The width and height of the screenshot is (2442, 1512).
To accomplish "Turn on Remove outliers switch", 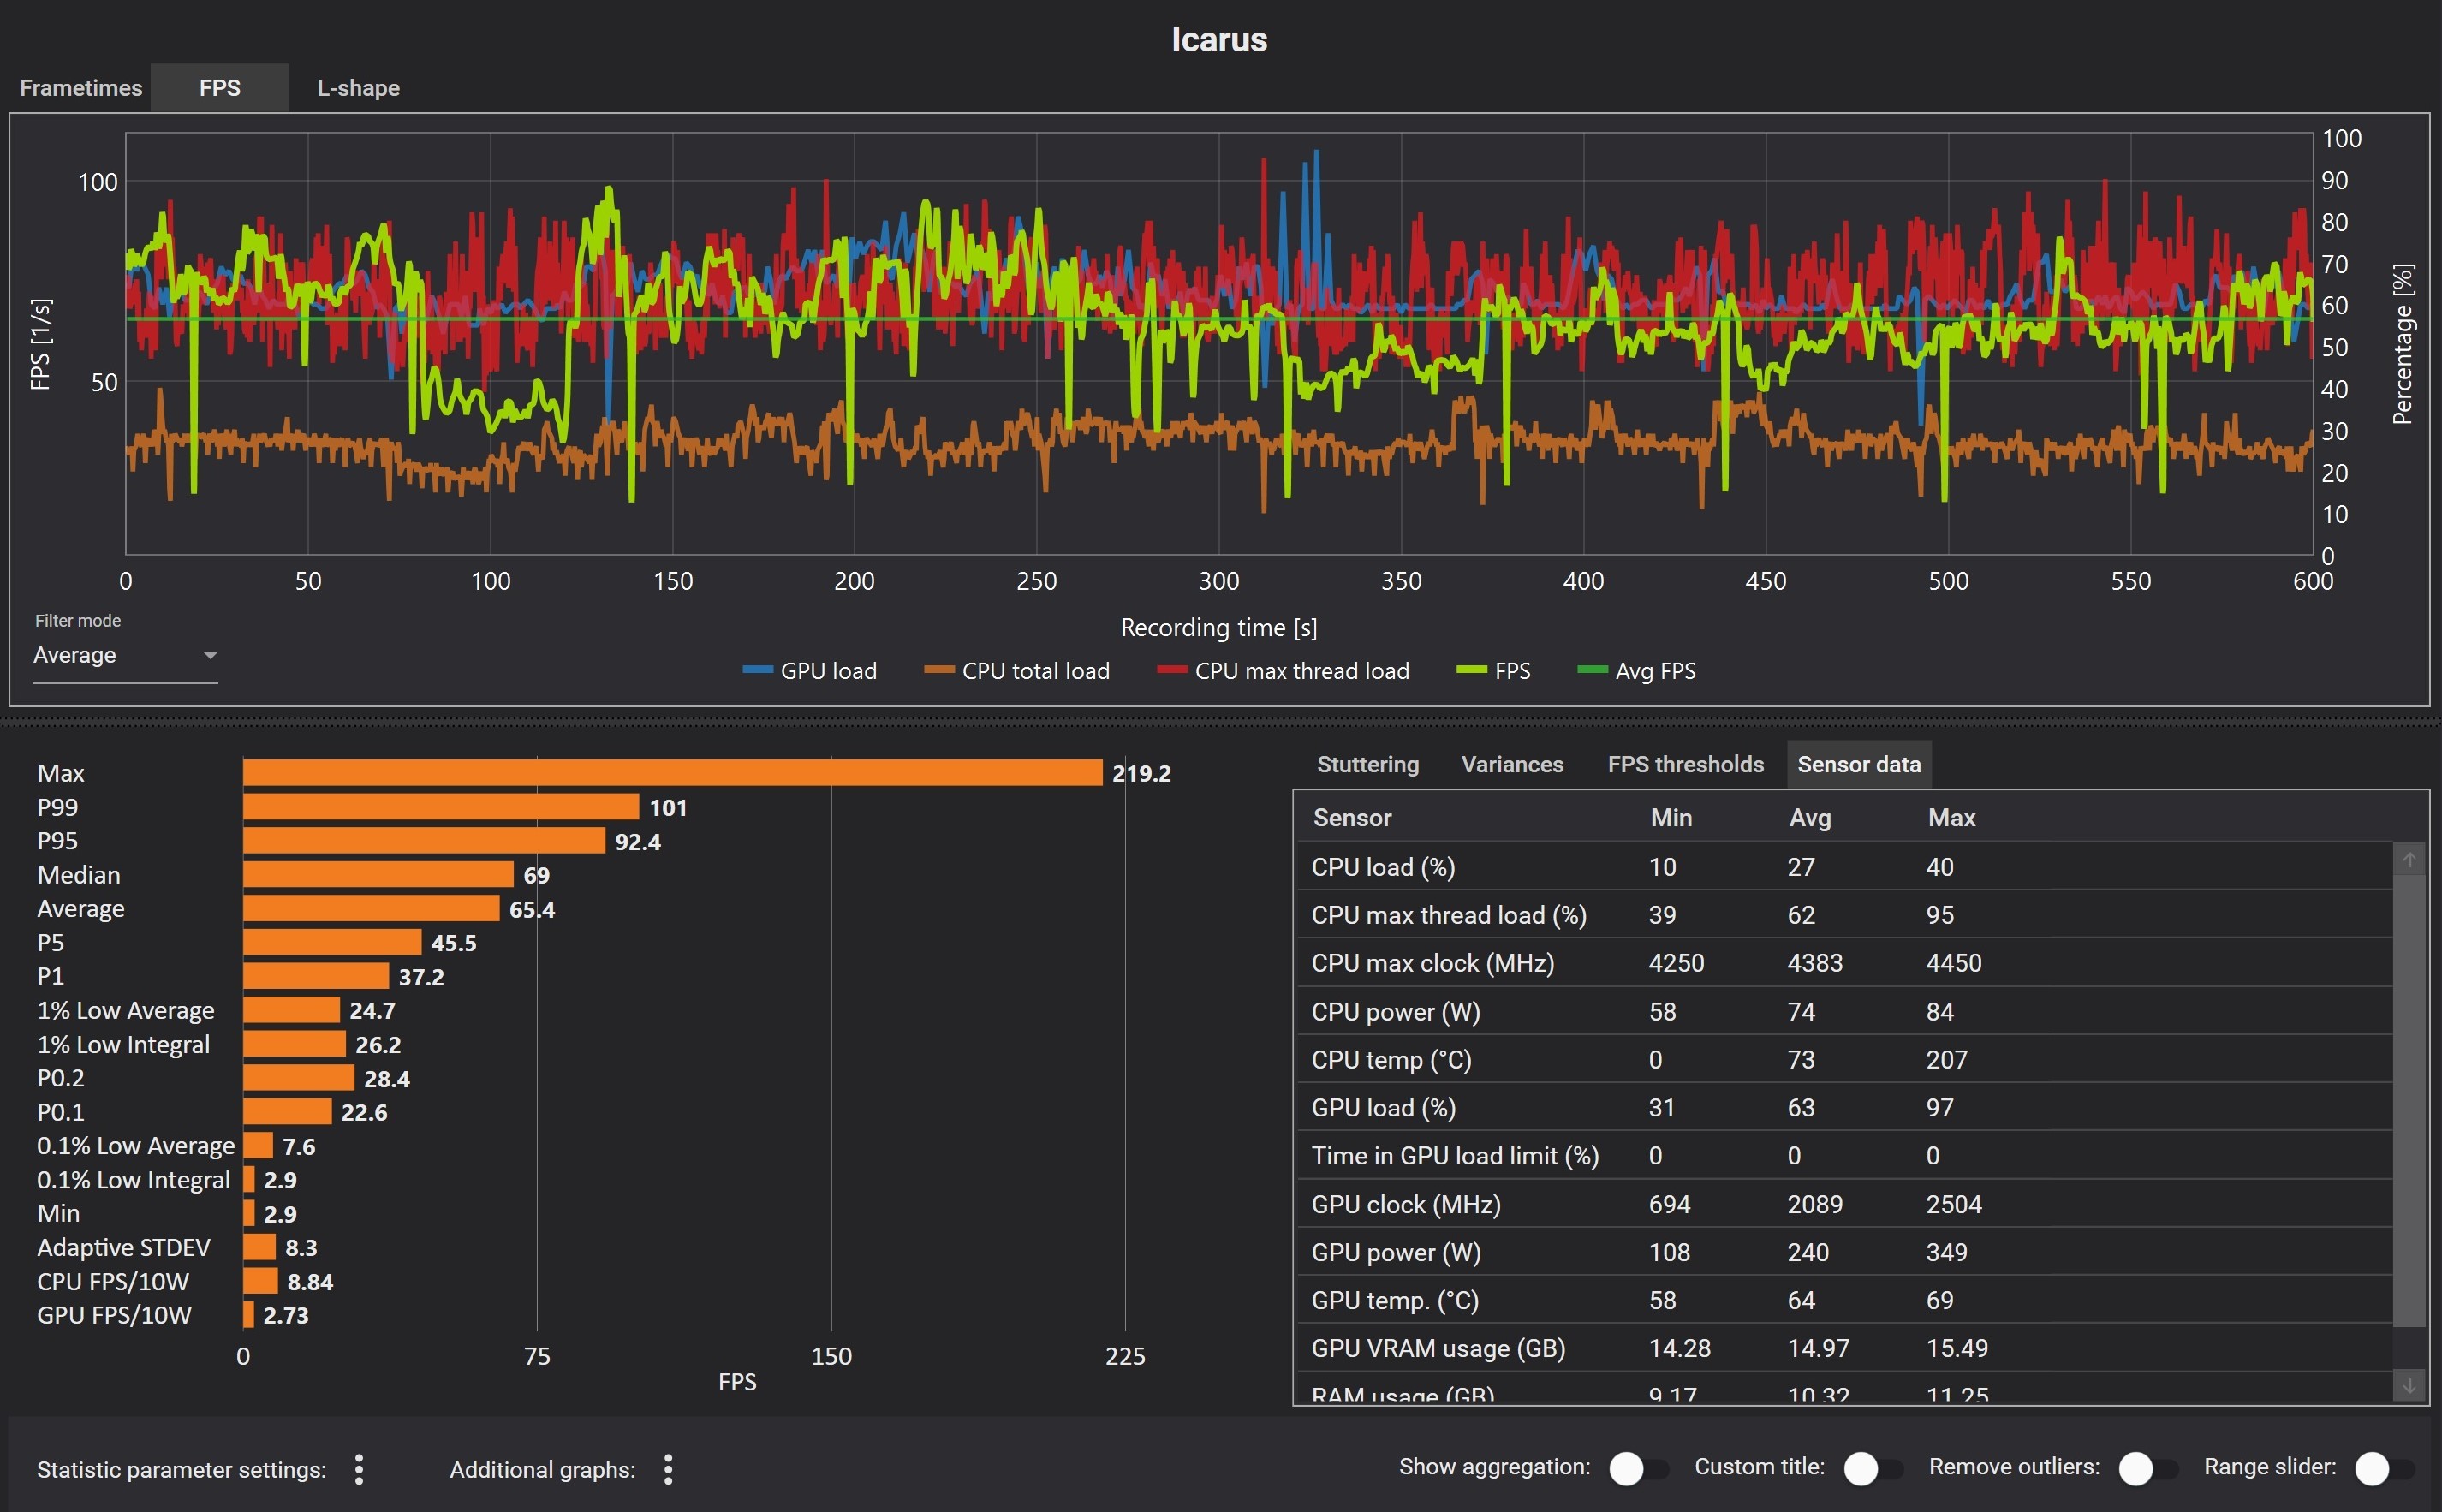I will [2147, 1468].
